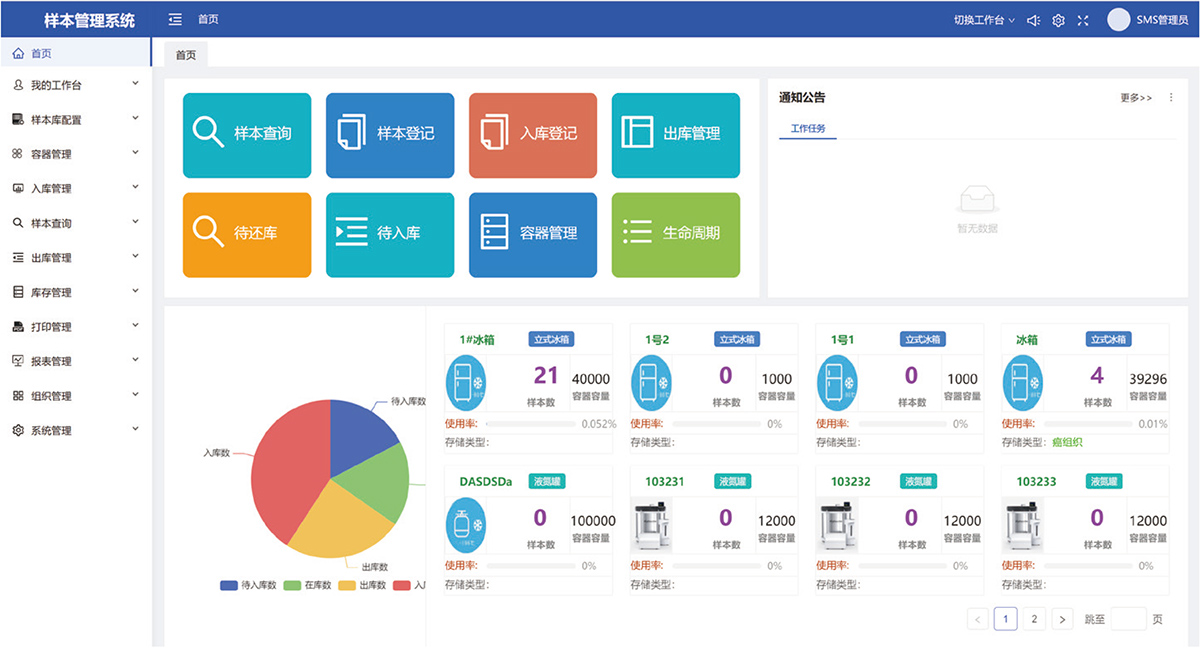Click the red 入库数 pie slice

click(285, 470)
